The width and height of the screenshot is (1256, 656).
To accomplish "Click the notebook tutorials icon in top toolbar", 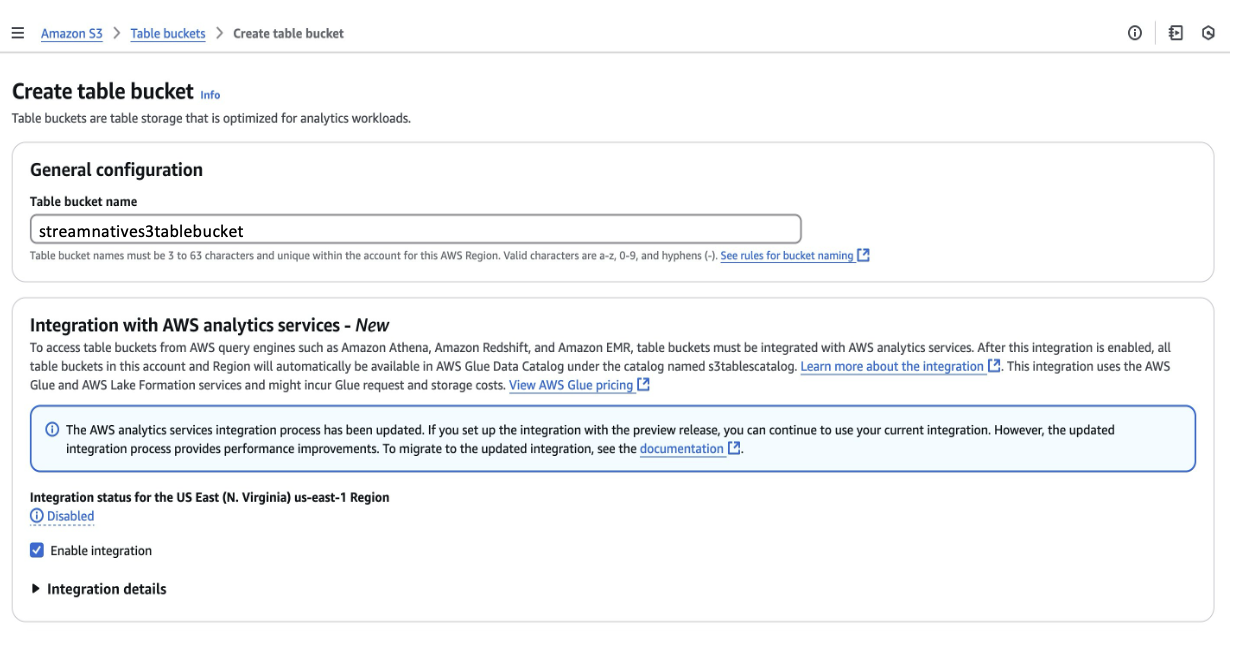I will [1177, 31].
